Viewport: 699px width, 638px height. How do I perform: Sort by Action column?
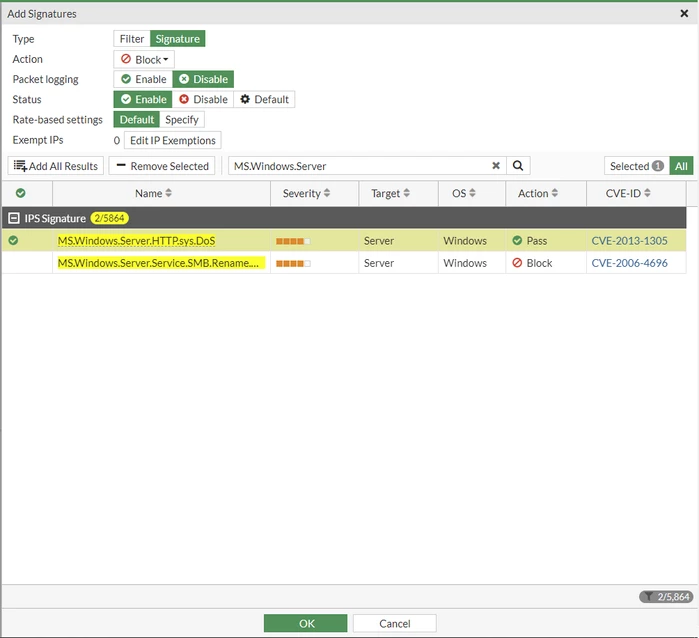(538, 193)
